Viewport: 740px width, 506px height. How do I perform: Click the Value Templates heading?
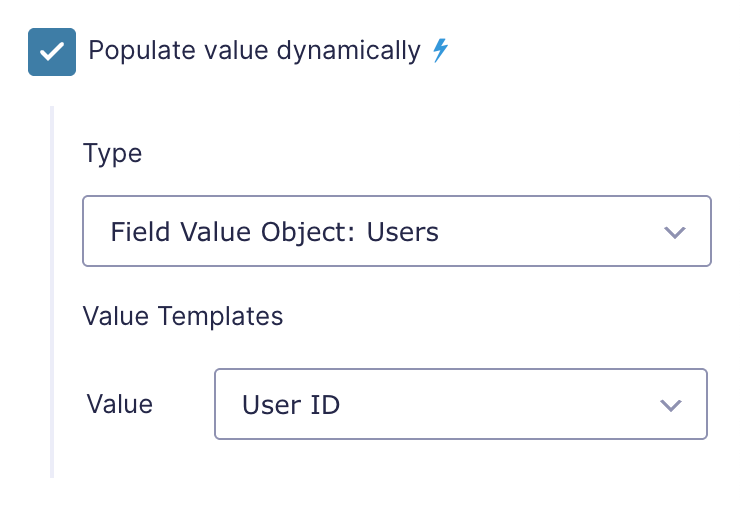click(x=183, y=316)
